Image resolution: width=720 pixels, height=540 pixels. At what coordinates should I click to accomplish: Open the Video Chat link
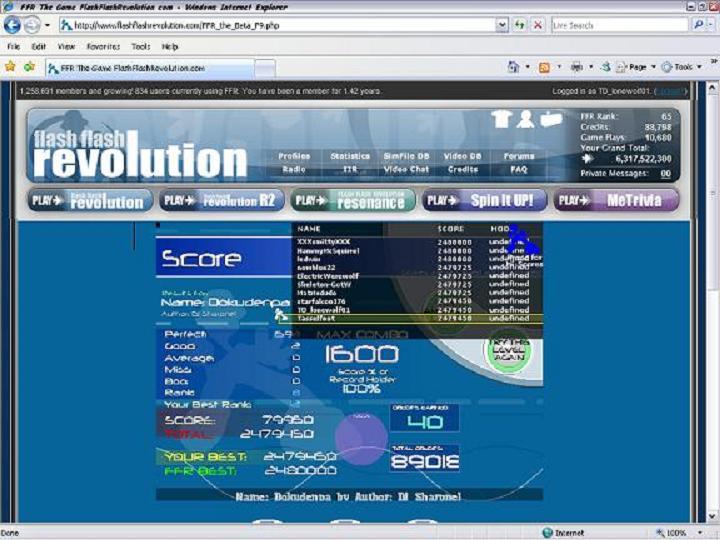click(406, 169)
